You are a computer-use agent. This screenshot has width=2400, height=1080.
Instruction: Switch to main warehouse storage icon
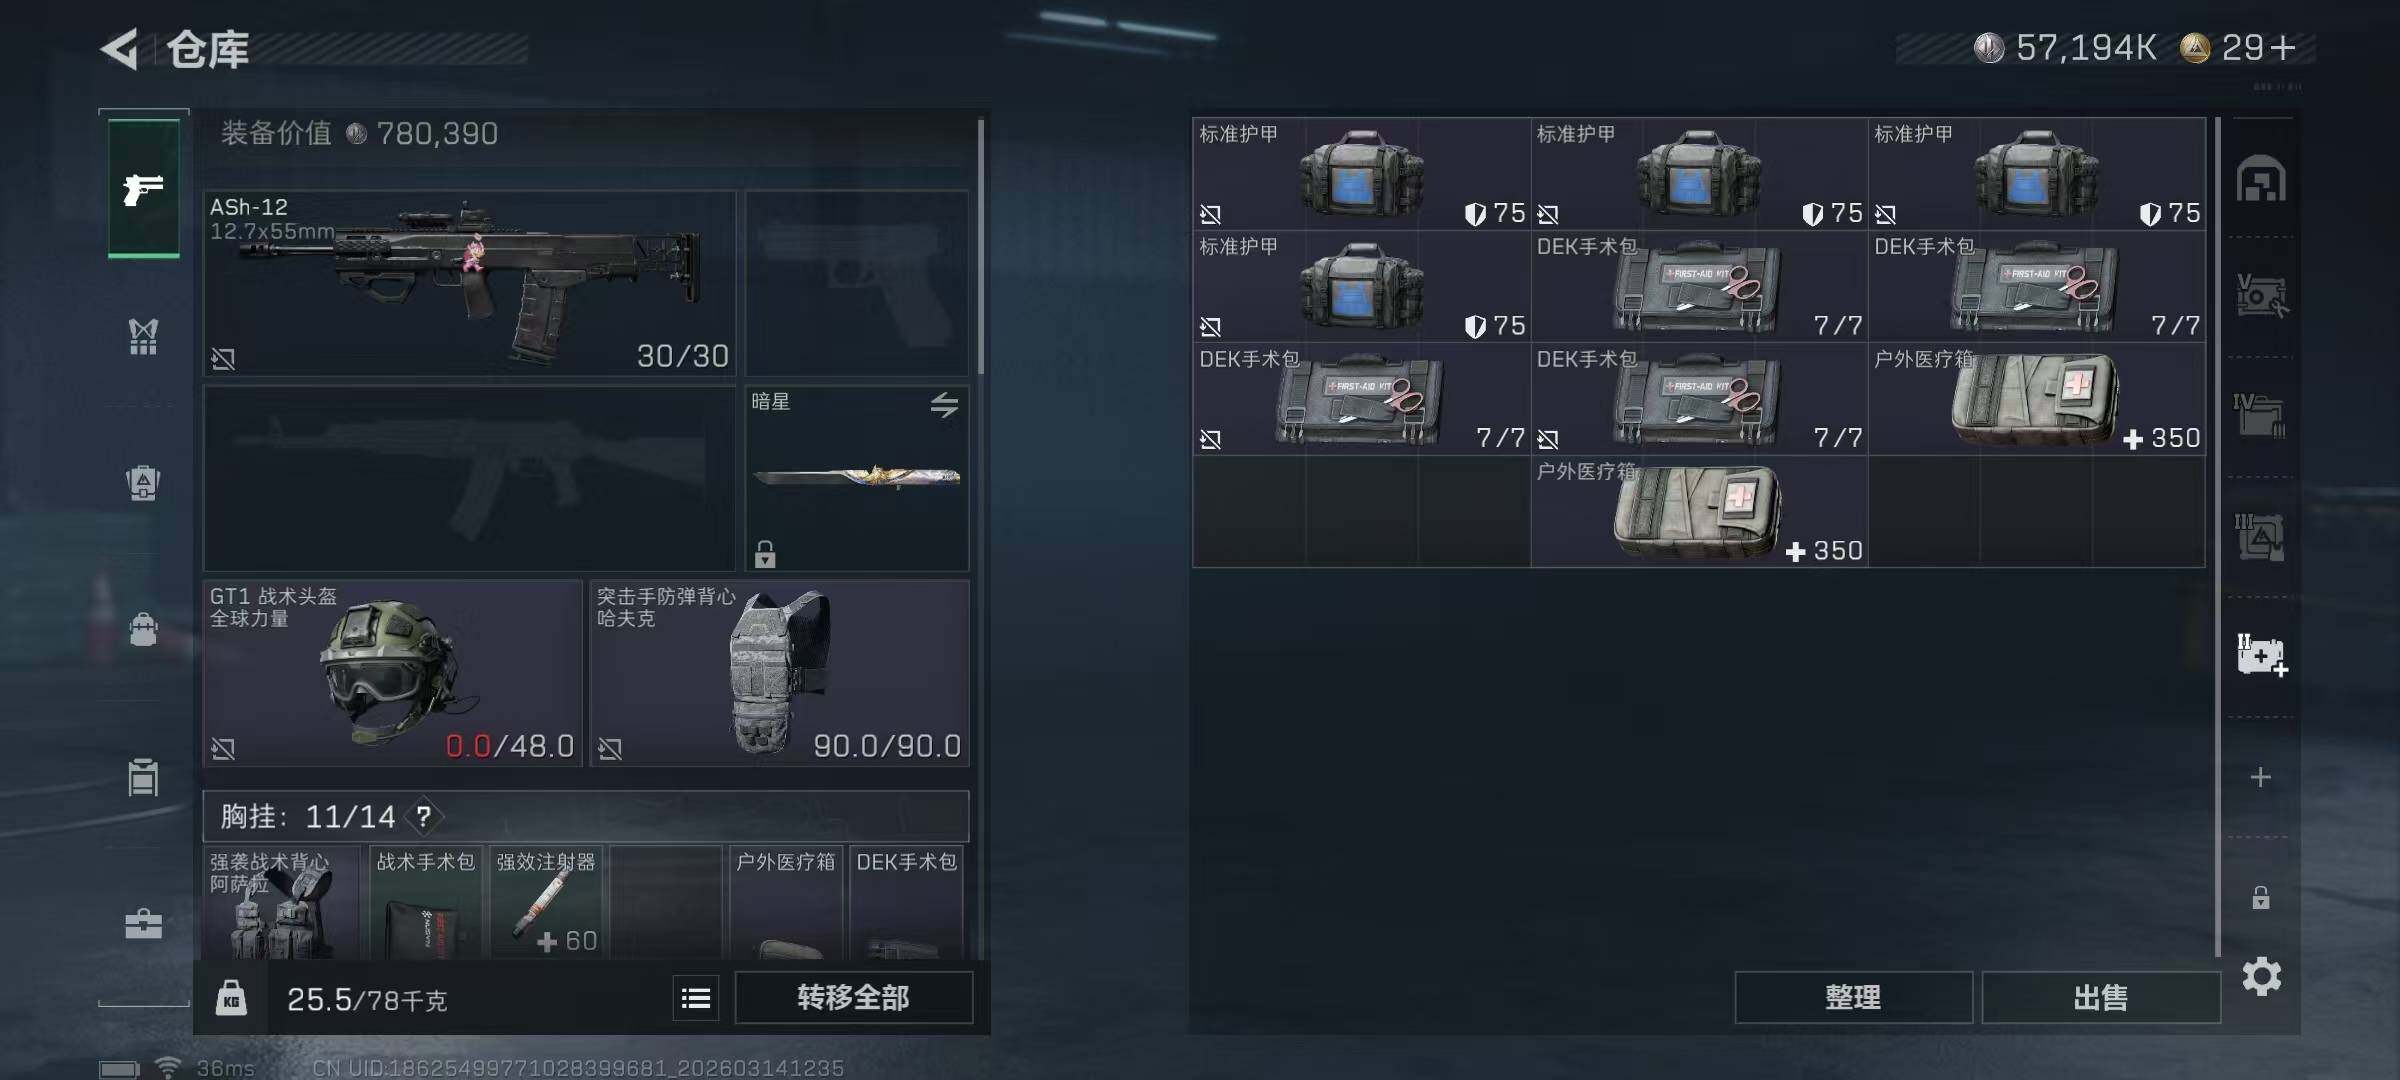(2261, 180)
